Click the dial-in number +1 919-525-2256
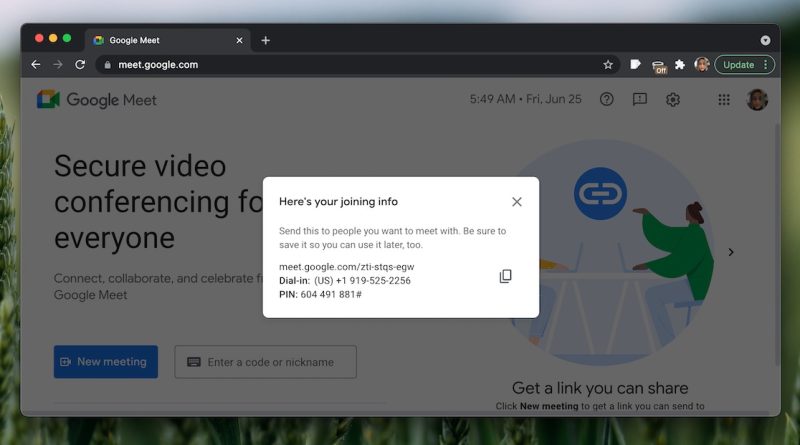Viewport: 800px width, 445px height. click(373, 281)
